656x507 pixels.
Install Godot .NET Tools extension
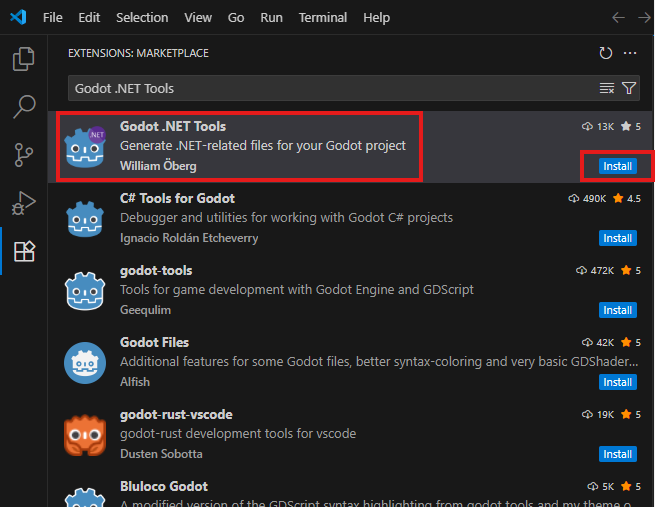point(618,166)
